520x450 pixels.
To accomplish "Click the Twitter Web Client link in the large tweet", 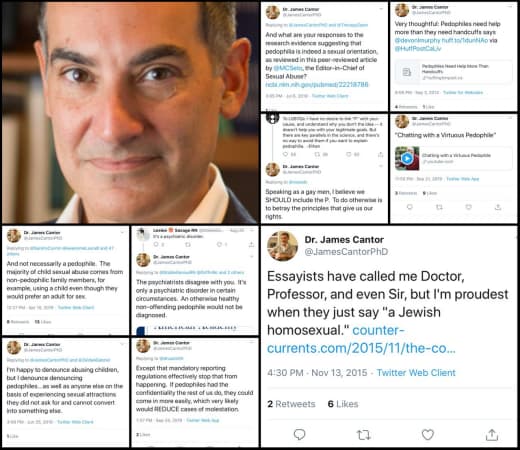I will point(416,373).
